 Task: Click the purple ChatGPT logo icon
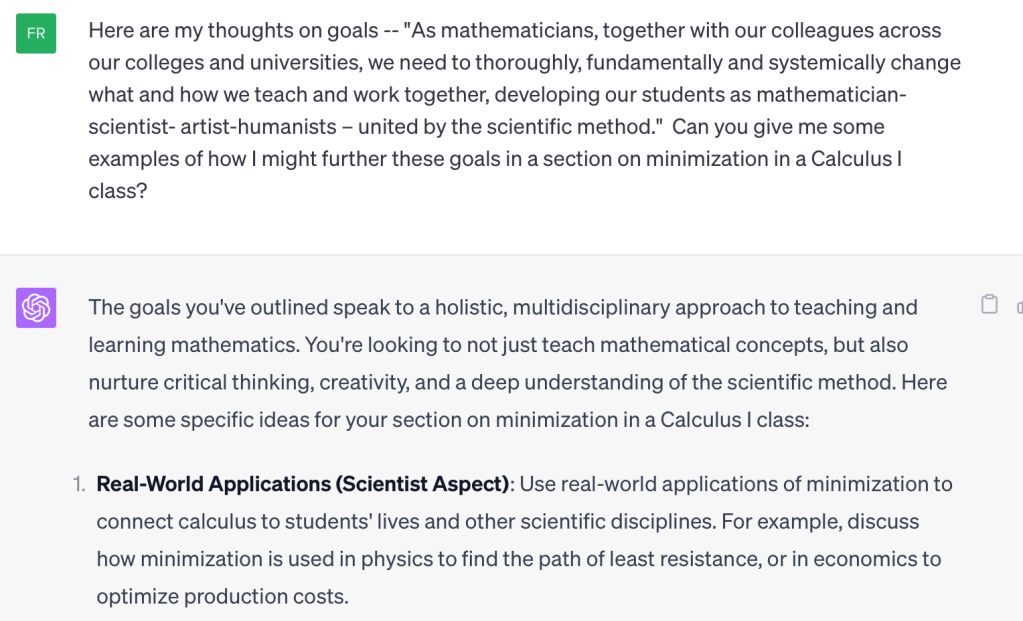pyautogui.click(x=36, y=308)
